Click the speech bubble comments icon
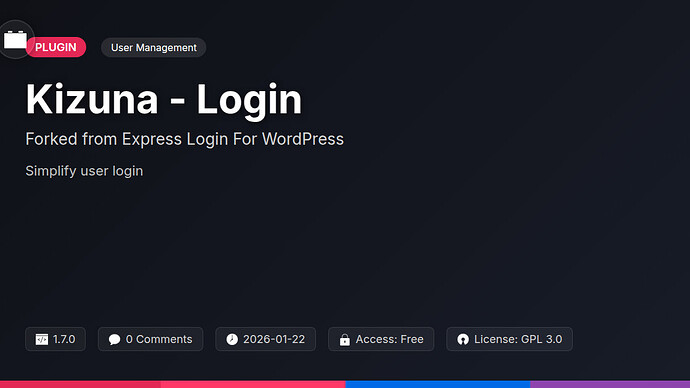This screenshot has width=690, height=388. 114,339
